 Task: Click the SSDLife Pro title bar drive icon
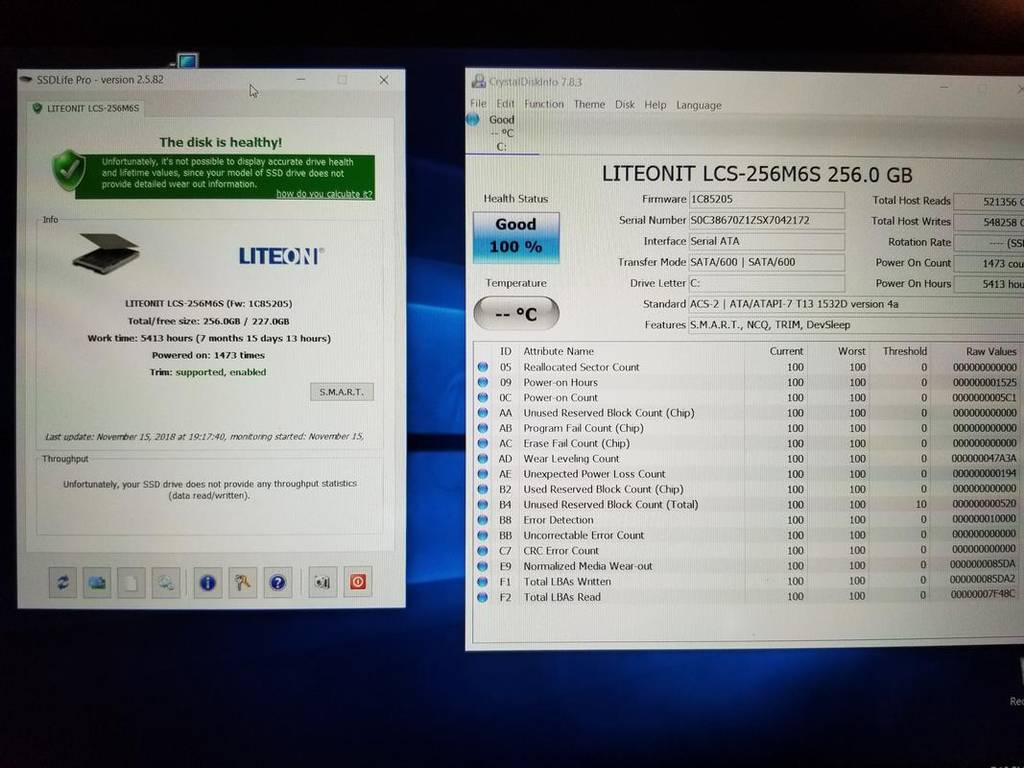point(26,80)
